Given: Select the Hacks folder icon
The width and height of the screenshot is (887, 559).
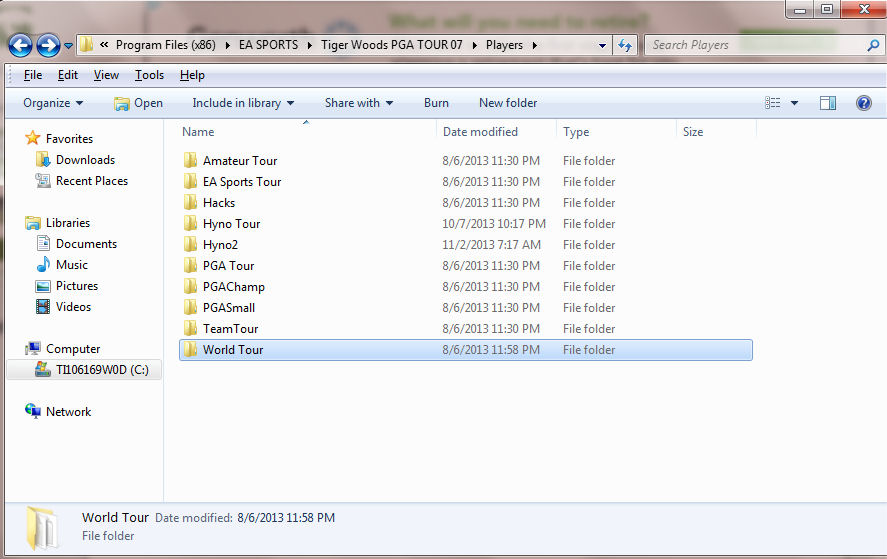Looking at the screenshot, I should point(191,202).
